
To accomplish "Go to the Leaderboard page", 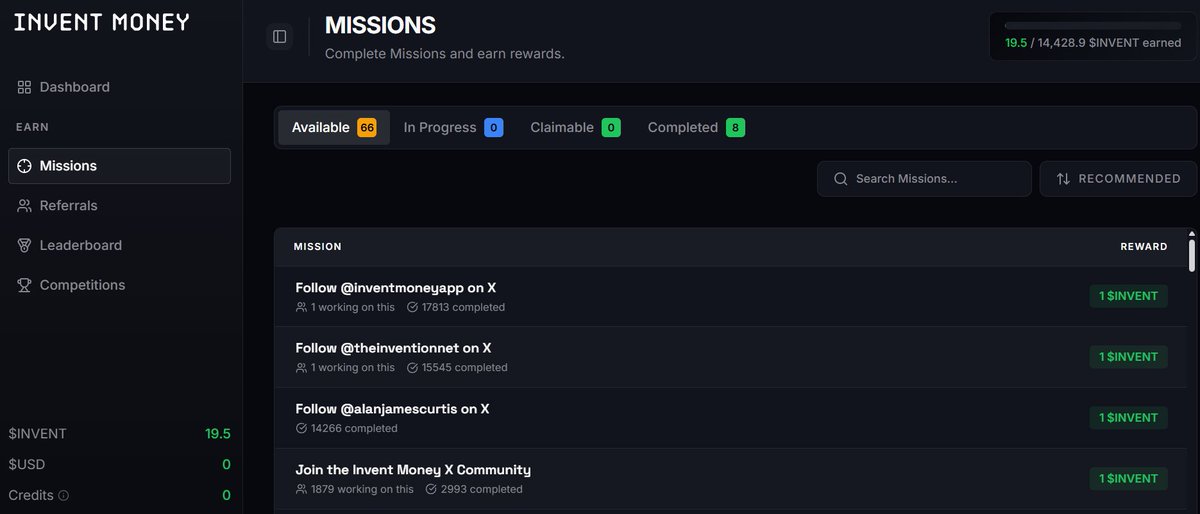I will [x=120, y=245].
